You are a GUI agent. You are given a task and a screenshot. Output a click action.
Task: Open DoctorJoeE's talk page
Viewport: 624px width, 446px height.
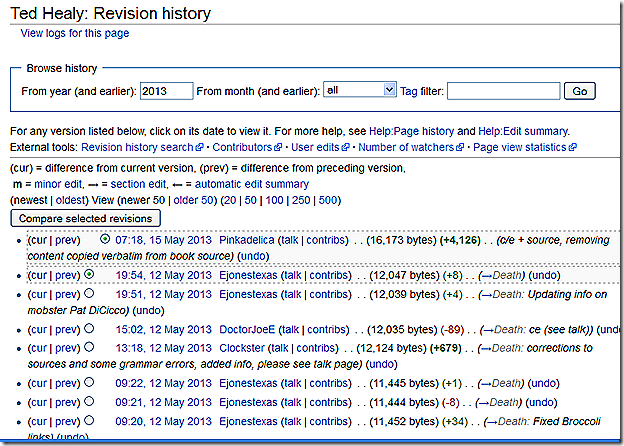pos(291,330)
